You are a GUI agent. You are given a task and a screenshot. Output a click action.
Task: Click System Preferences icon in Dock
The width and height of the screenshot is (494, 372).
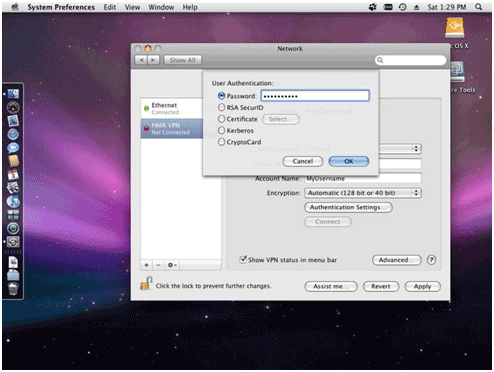pos(13,242)
